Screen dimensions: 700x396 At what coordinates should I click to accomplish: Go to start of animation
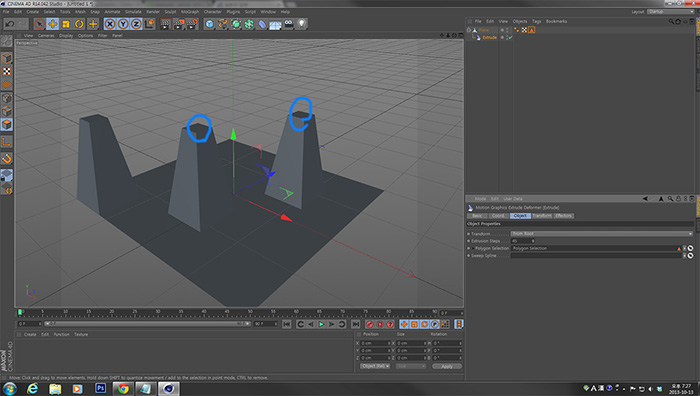pyautogui.click(x=287, y=324)
